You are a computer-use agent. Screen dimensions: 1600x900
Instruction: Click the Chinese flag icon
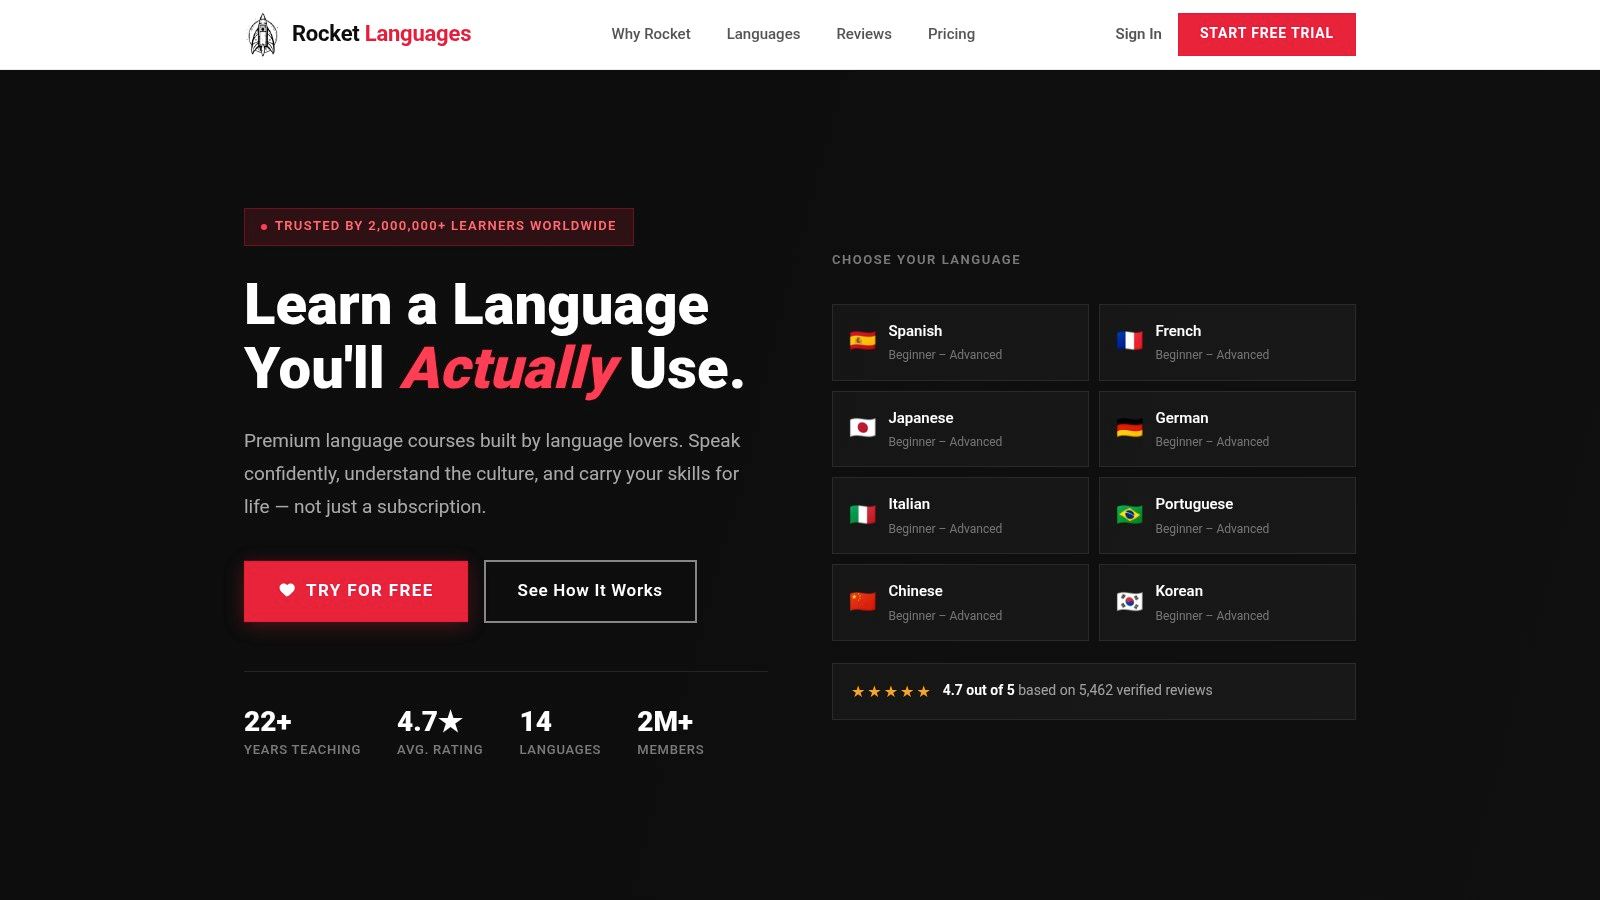(x=862, y=602)
